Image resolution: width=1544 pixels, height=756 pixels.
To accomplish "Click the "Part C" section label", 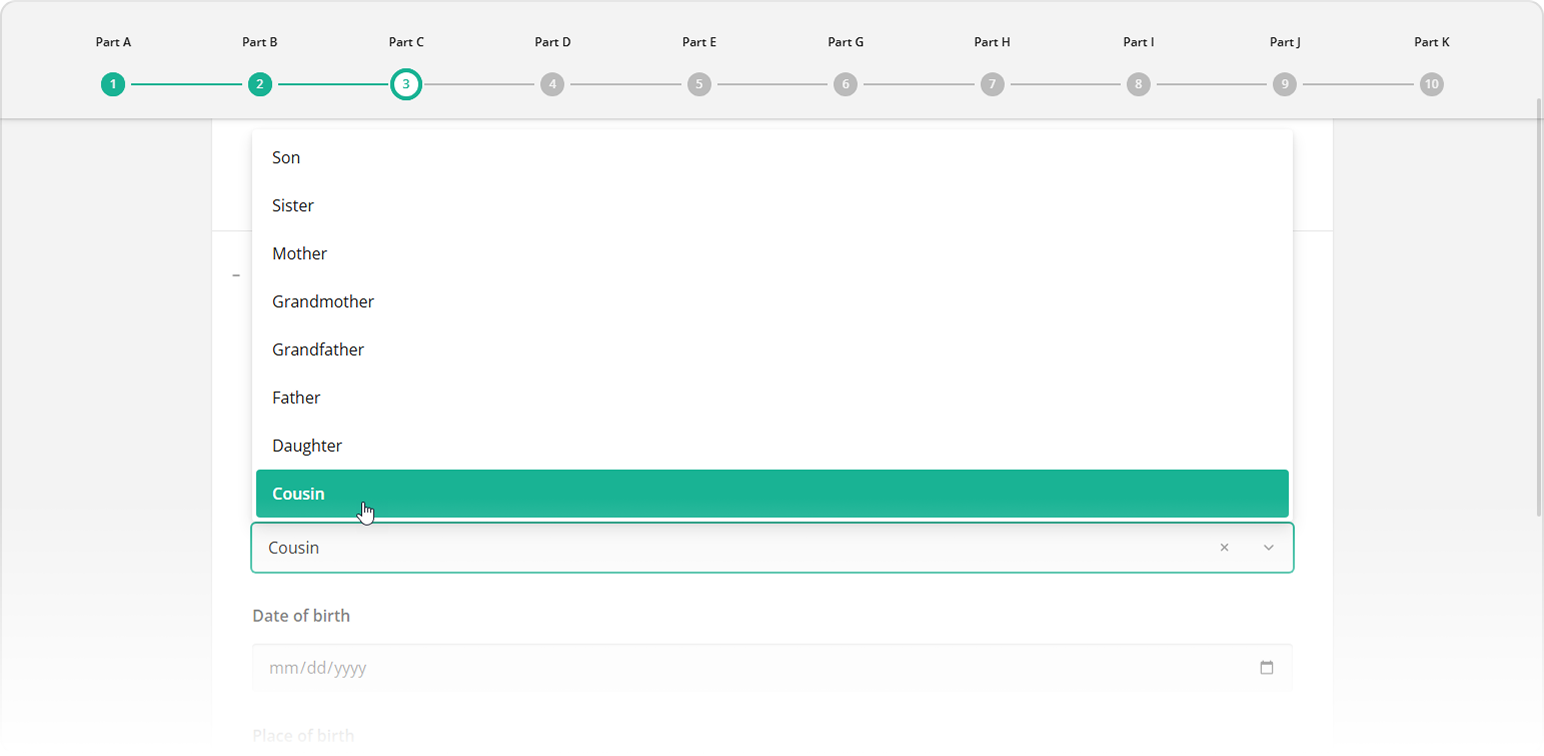I will point(406,42).
